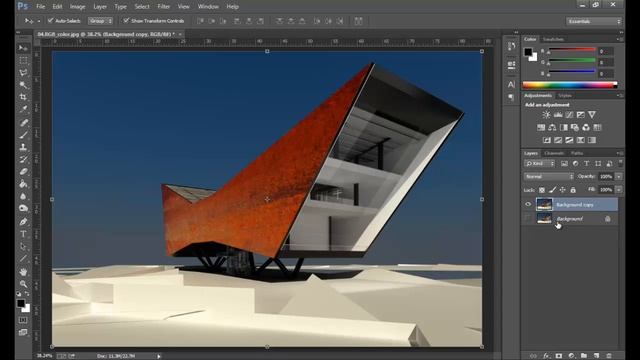
Task: Pick a color from the spectrum ramp
Action: 570,85
